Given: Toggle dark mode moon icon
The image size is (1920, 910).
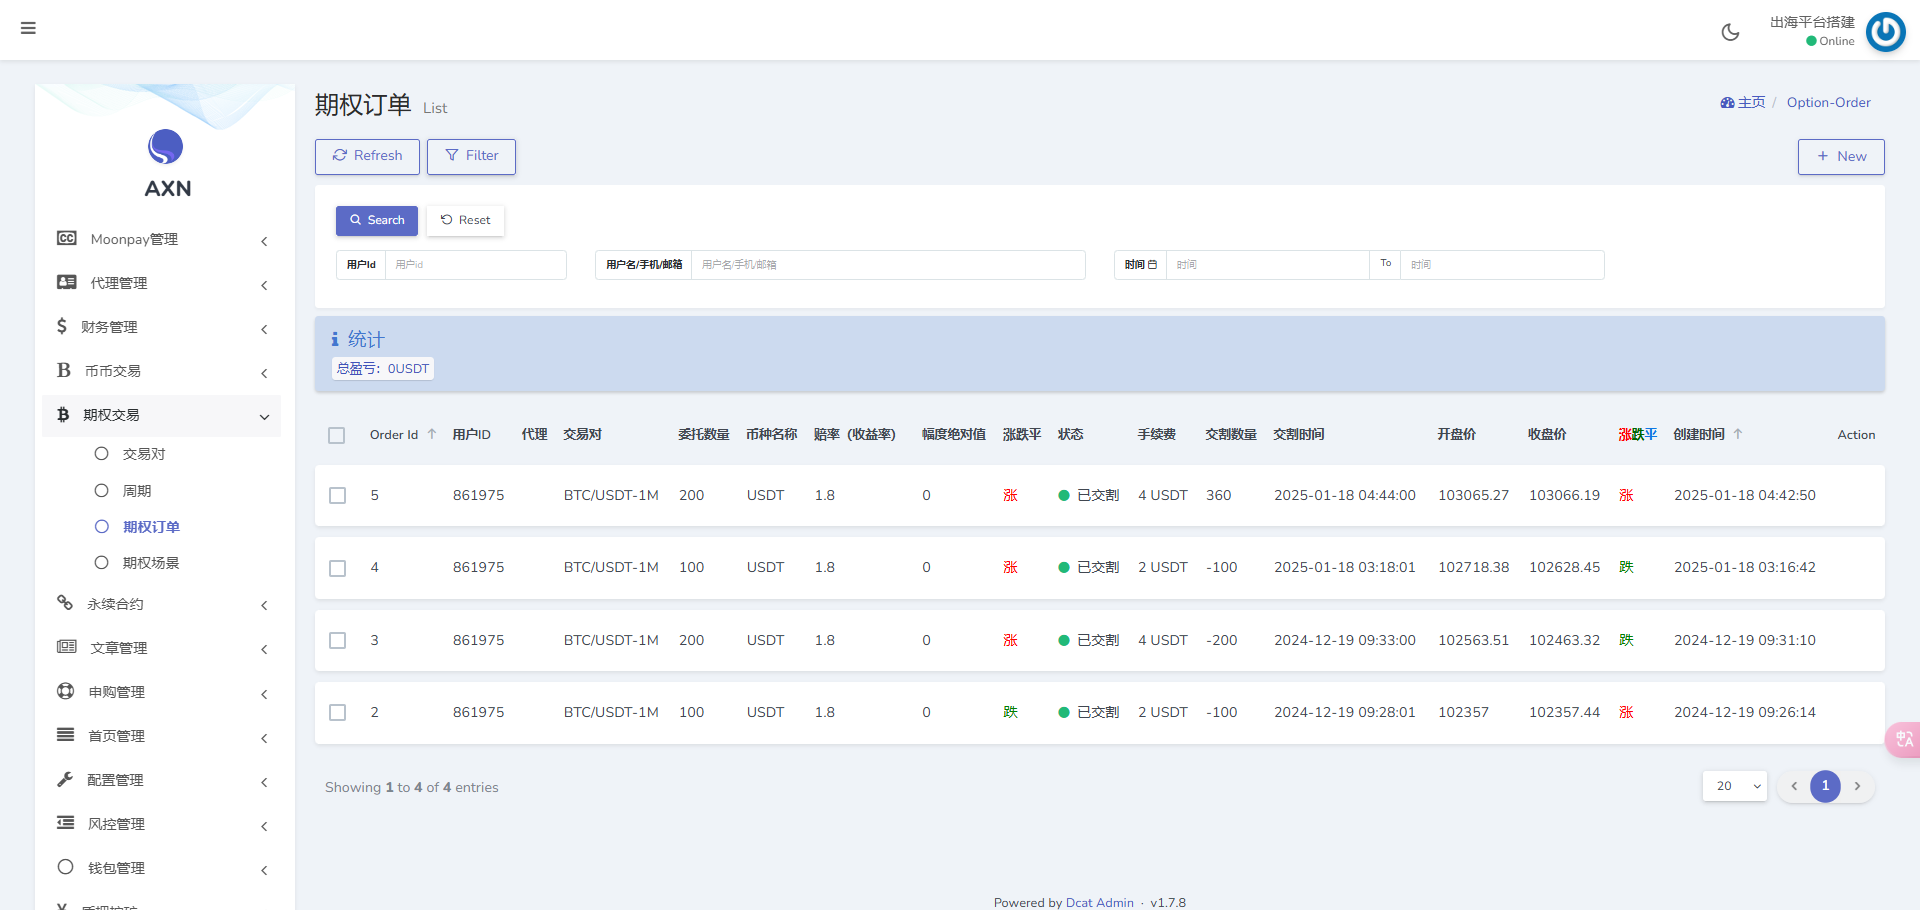Looking at the screenshot, I should tap(1730, 32).
